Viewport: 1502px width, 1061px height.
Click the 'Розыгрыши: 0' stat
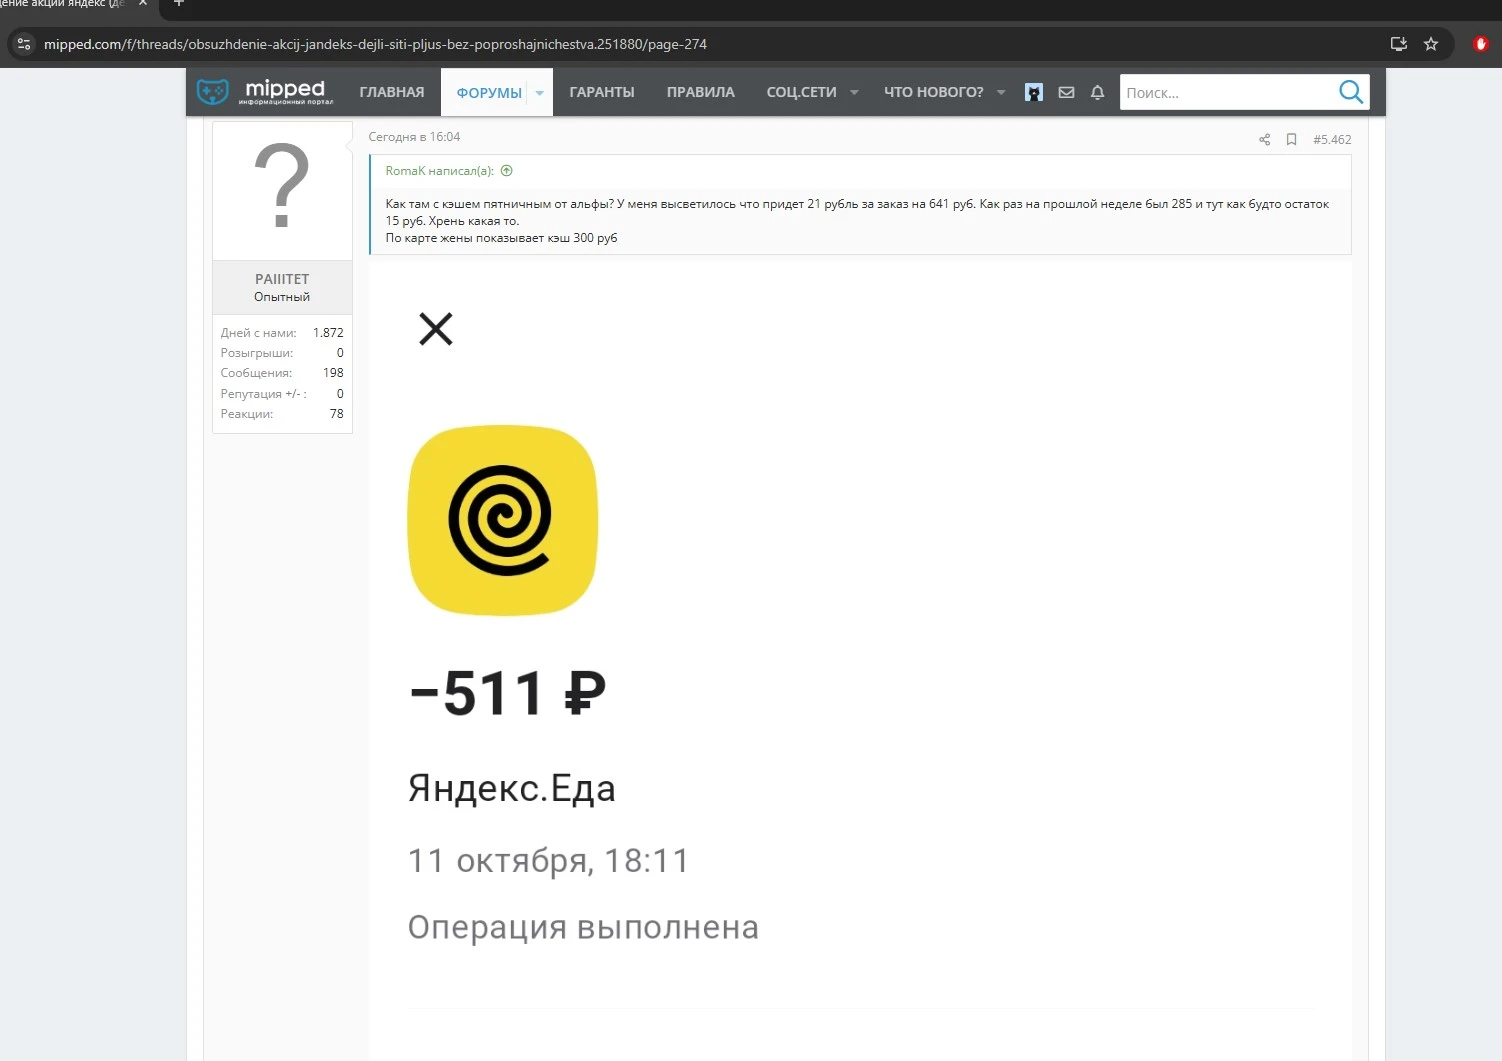(x=282, y=353)
